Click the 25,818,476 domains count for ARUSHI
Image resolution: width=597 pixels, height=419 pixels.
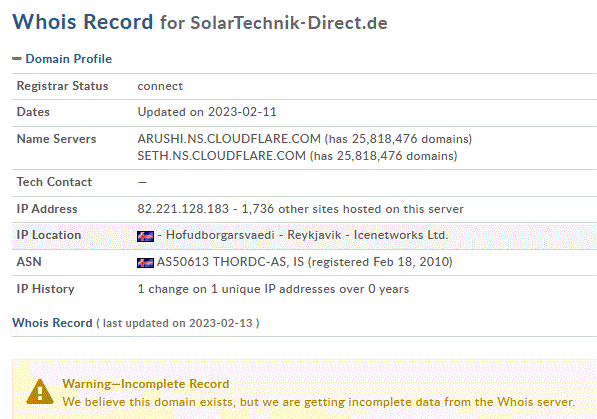(x=410, y=139)
